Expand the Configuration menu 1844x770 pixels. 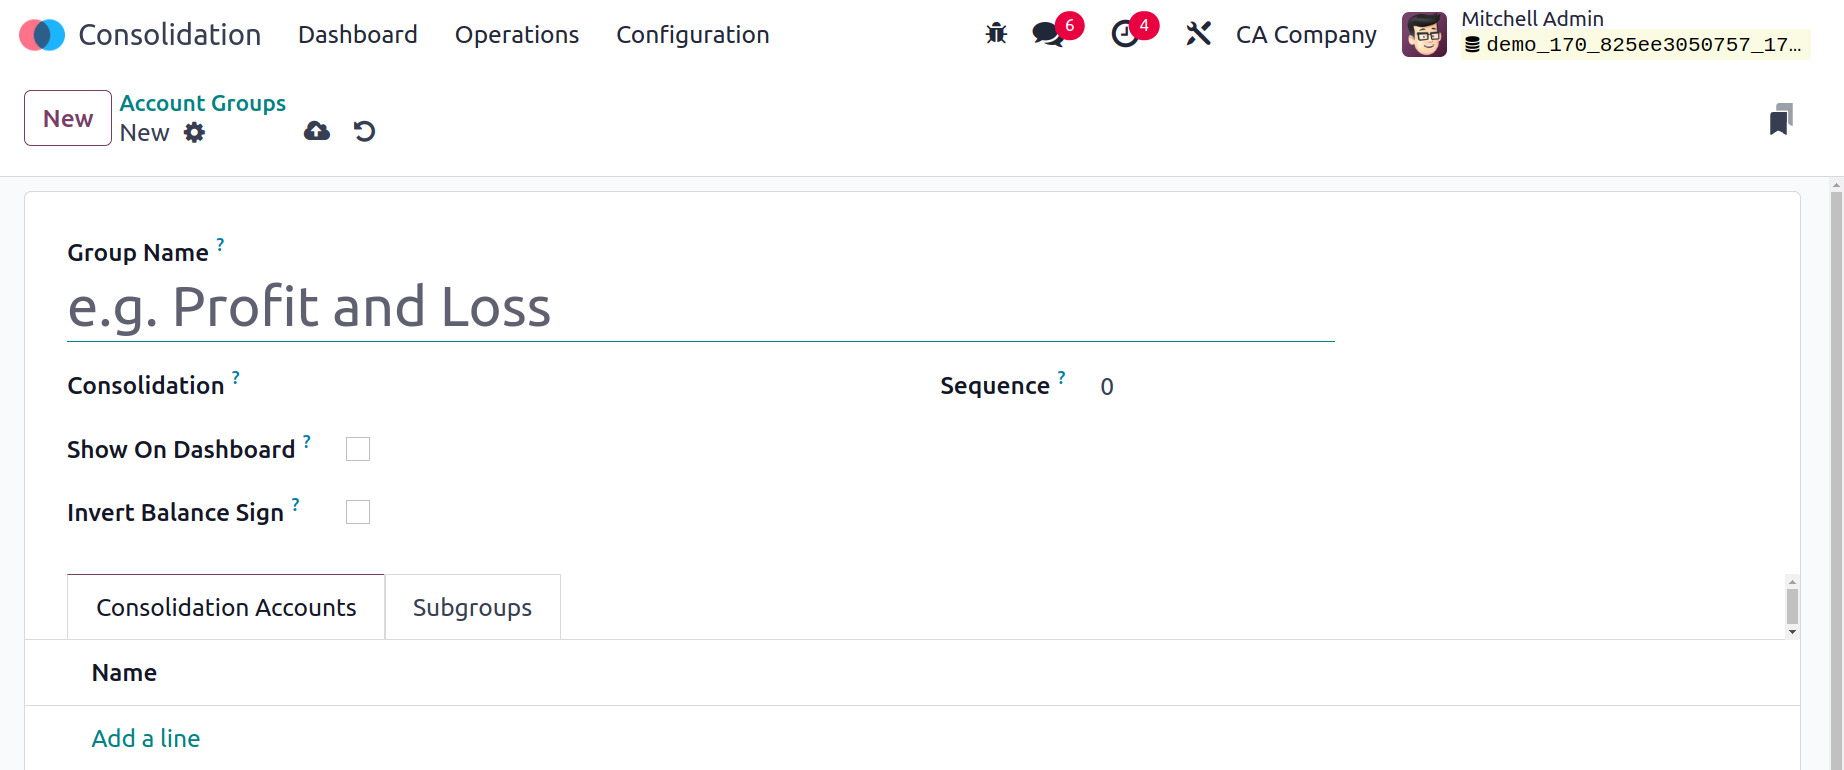click(x=693, y=34)
